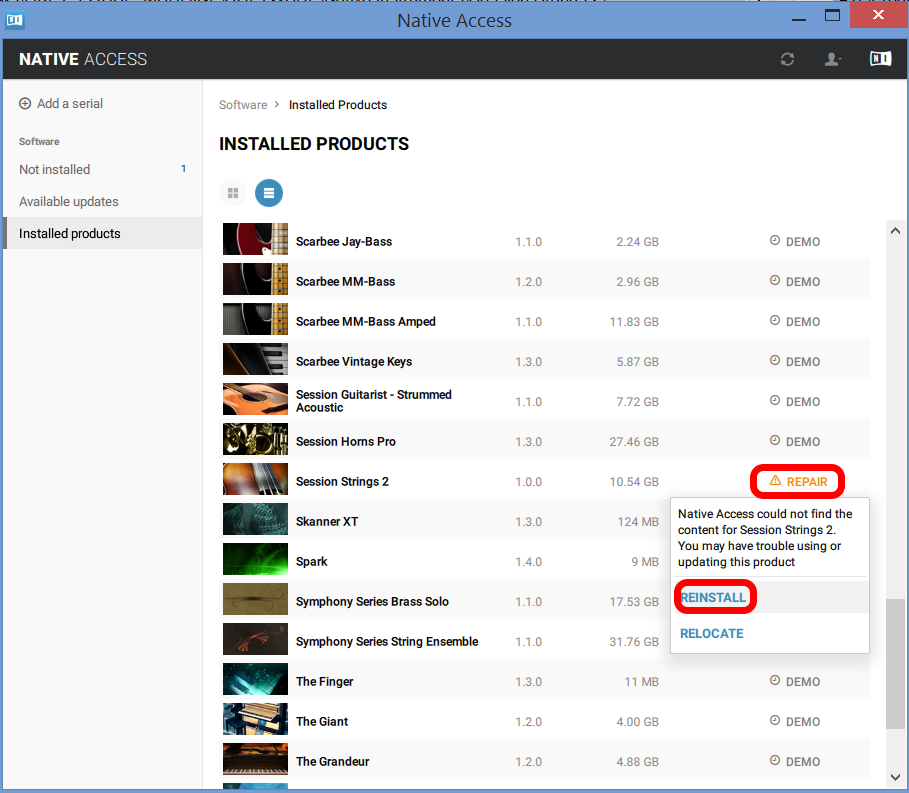Click Session Horns Pro thumbnail
Image resolution: width=909 pixels, height=793 pixels.
click(x=255, y=439)
